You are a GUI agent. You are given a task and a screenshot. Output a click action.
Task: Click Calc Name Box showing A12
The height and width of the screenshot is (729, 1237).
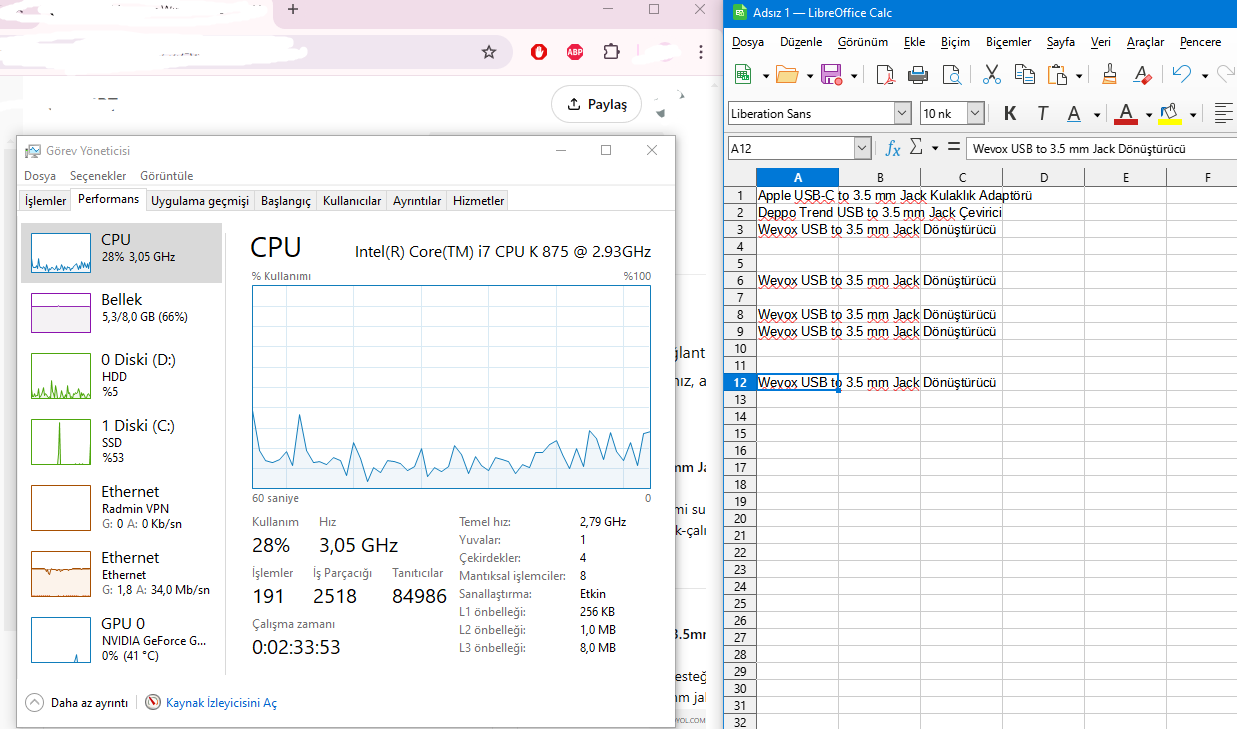pos(790,148)
